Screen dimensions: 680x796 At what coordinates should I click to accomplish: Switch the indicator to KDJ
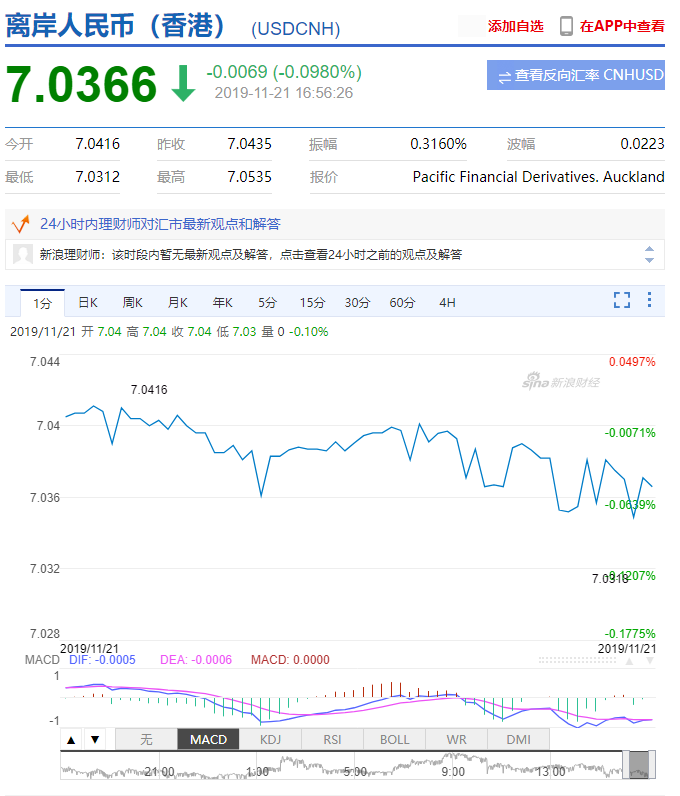pos(270,740)
